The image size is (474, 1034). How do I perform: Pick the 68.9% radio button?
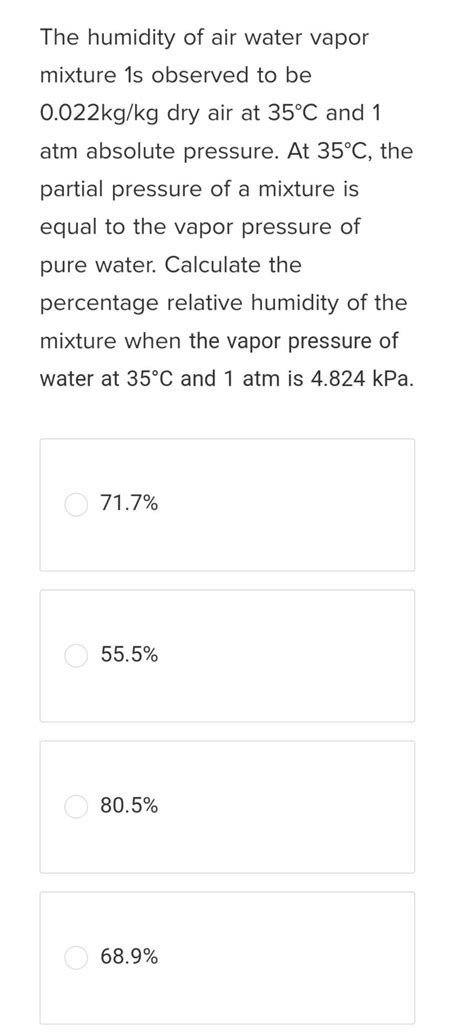76,958
